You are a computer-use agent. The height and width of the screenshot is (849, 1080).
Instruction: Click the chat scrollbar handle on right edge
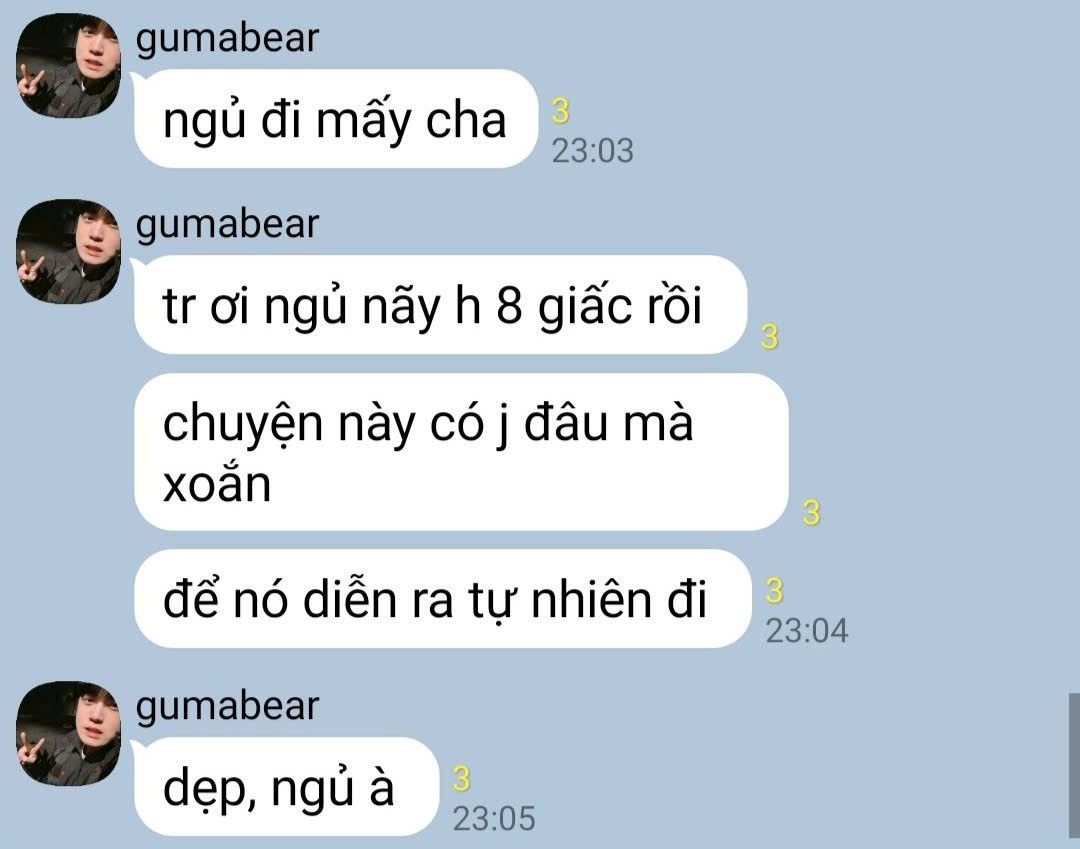click(1074, 765)
